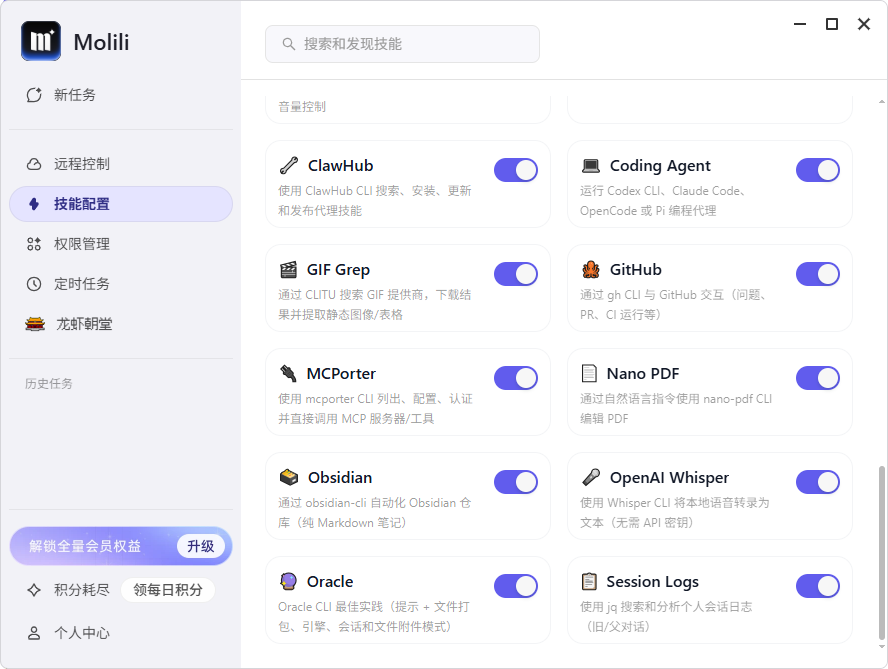Click the diamond points icon
Viewport: 888px width, 669px height.
coord(34,590)
